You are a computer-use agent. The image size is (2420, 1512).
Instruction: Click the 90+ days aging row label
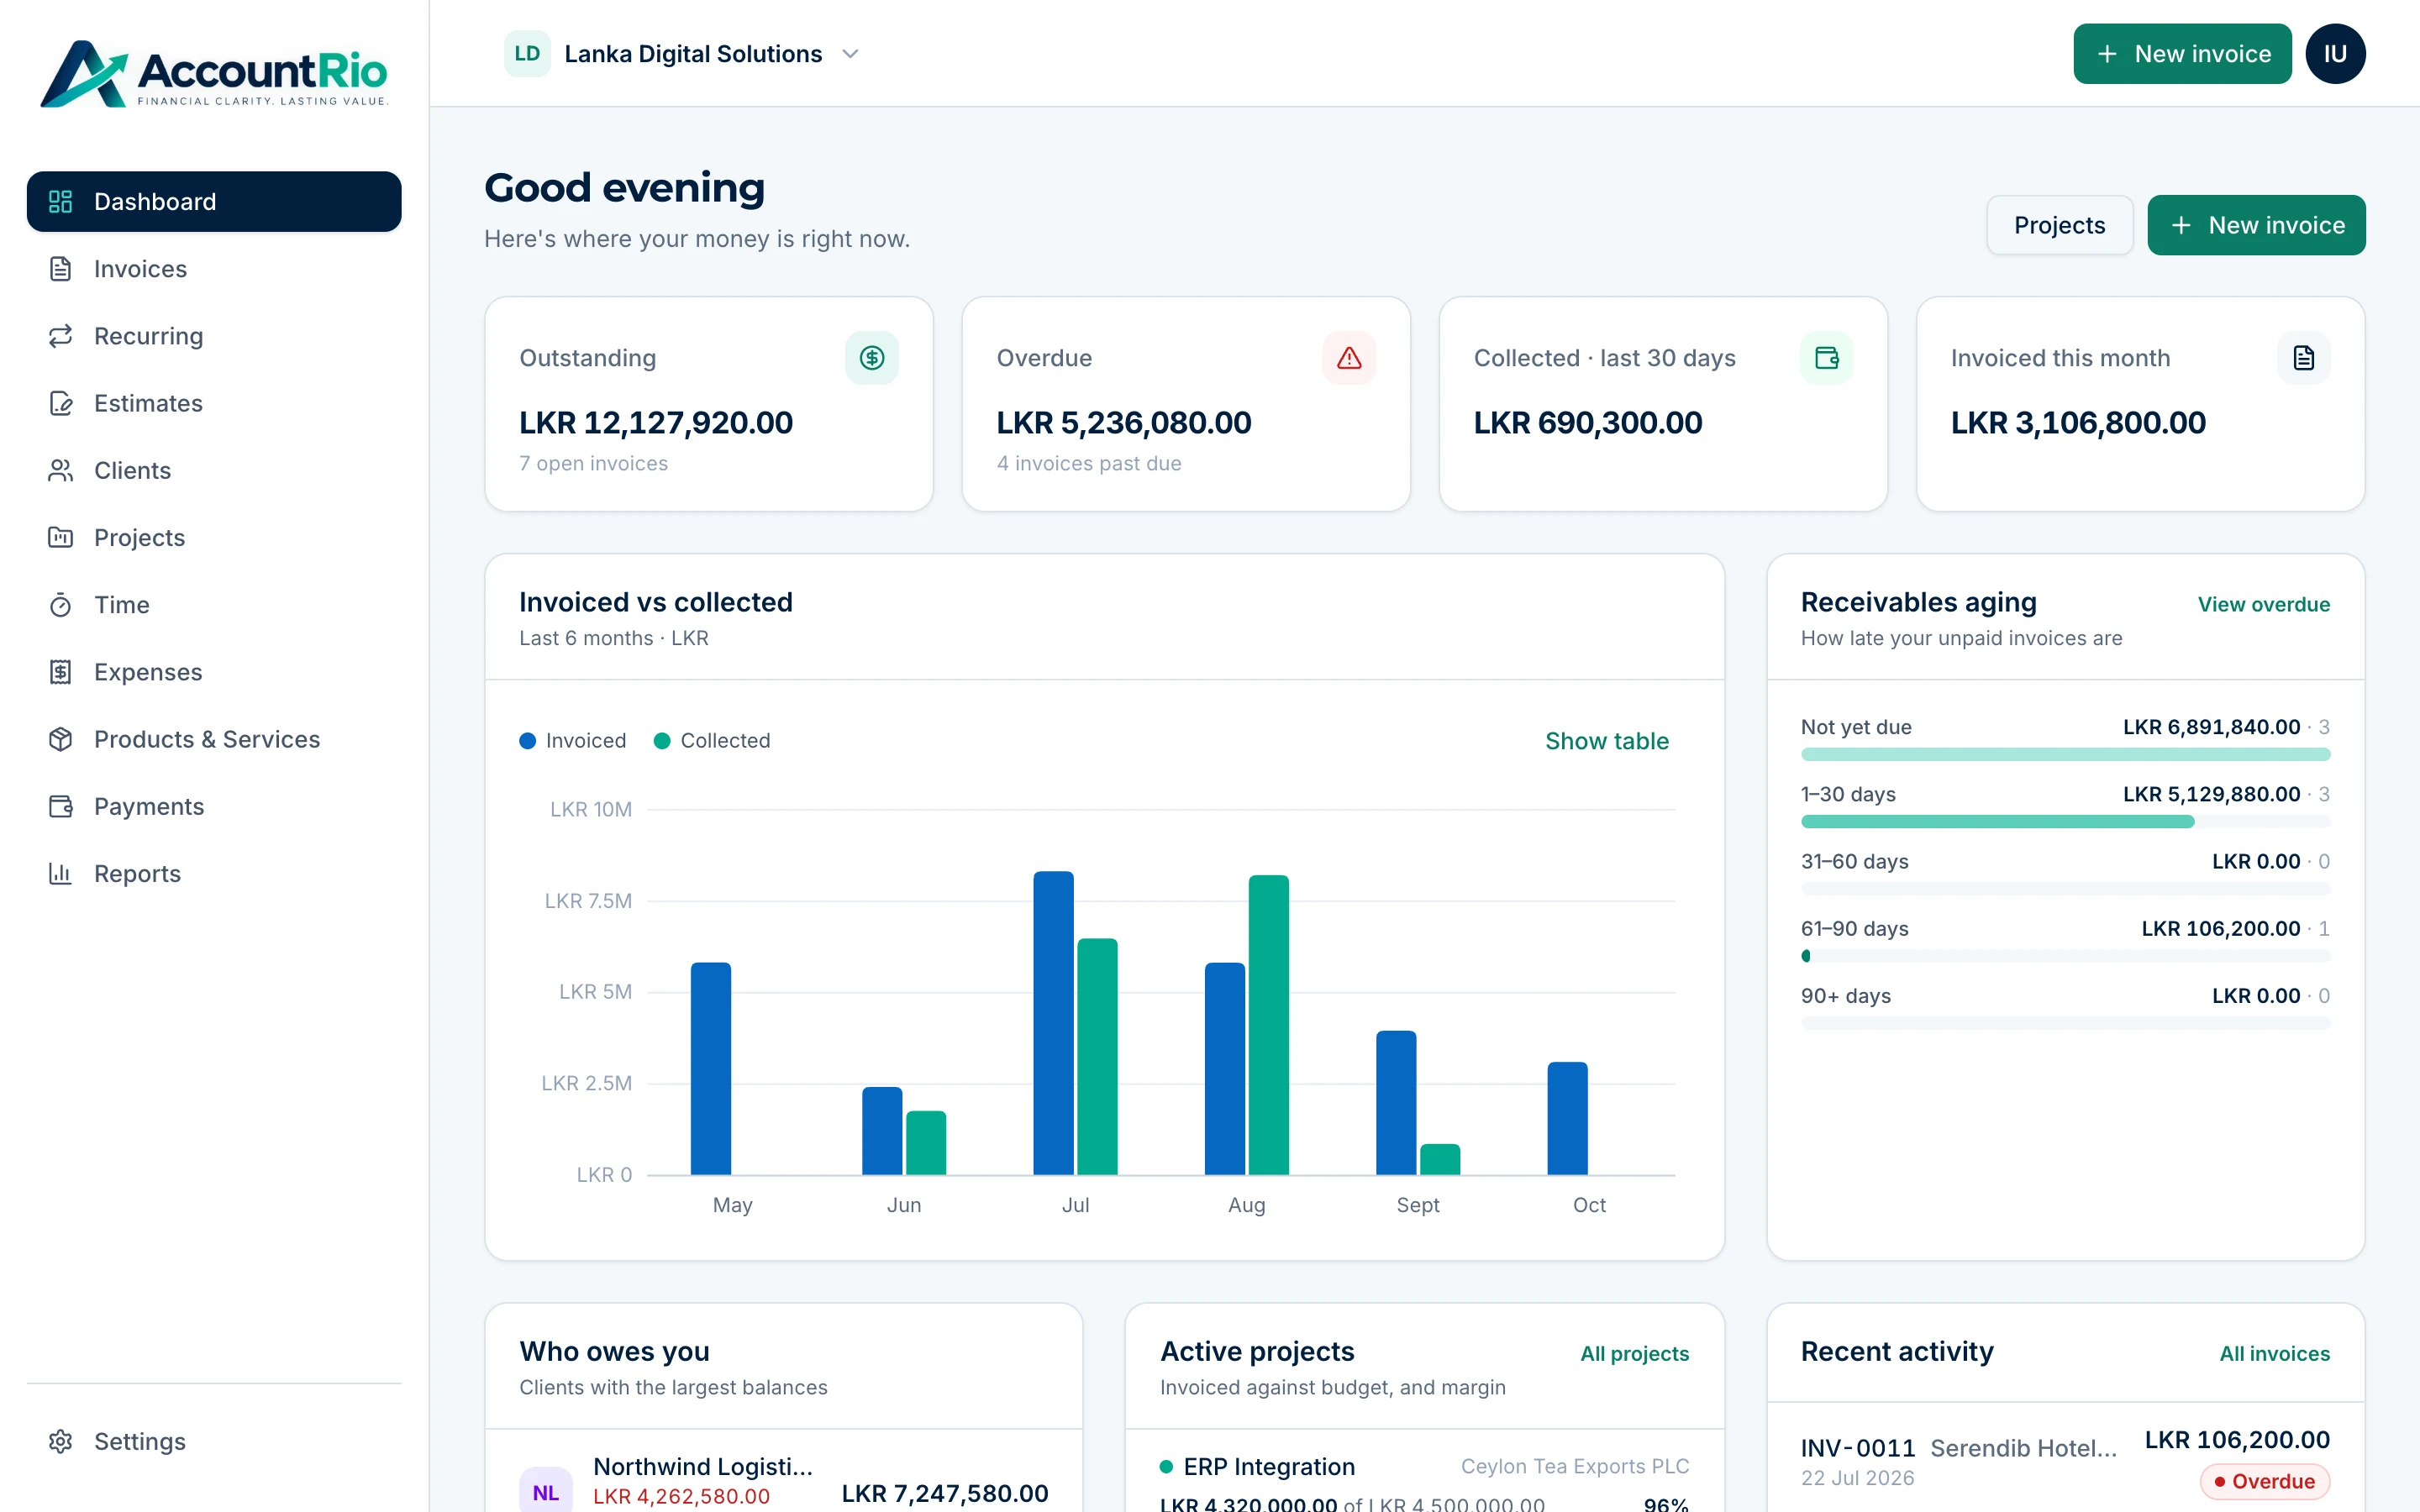[x=1845, y=996]
